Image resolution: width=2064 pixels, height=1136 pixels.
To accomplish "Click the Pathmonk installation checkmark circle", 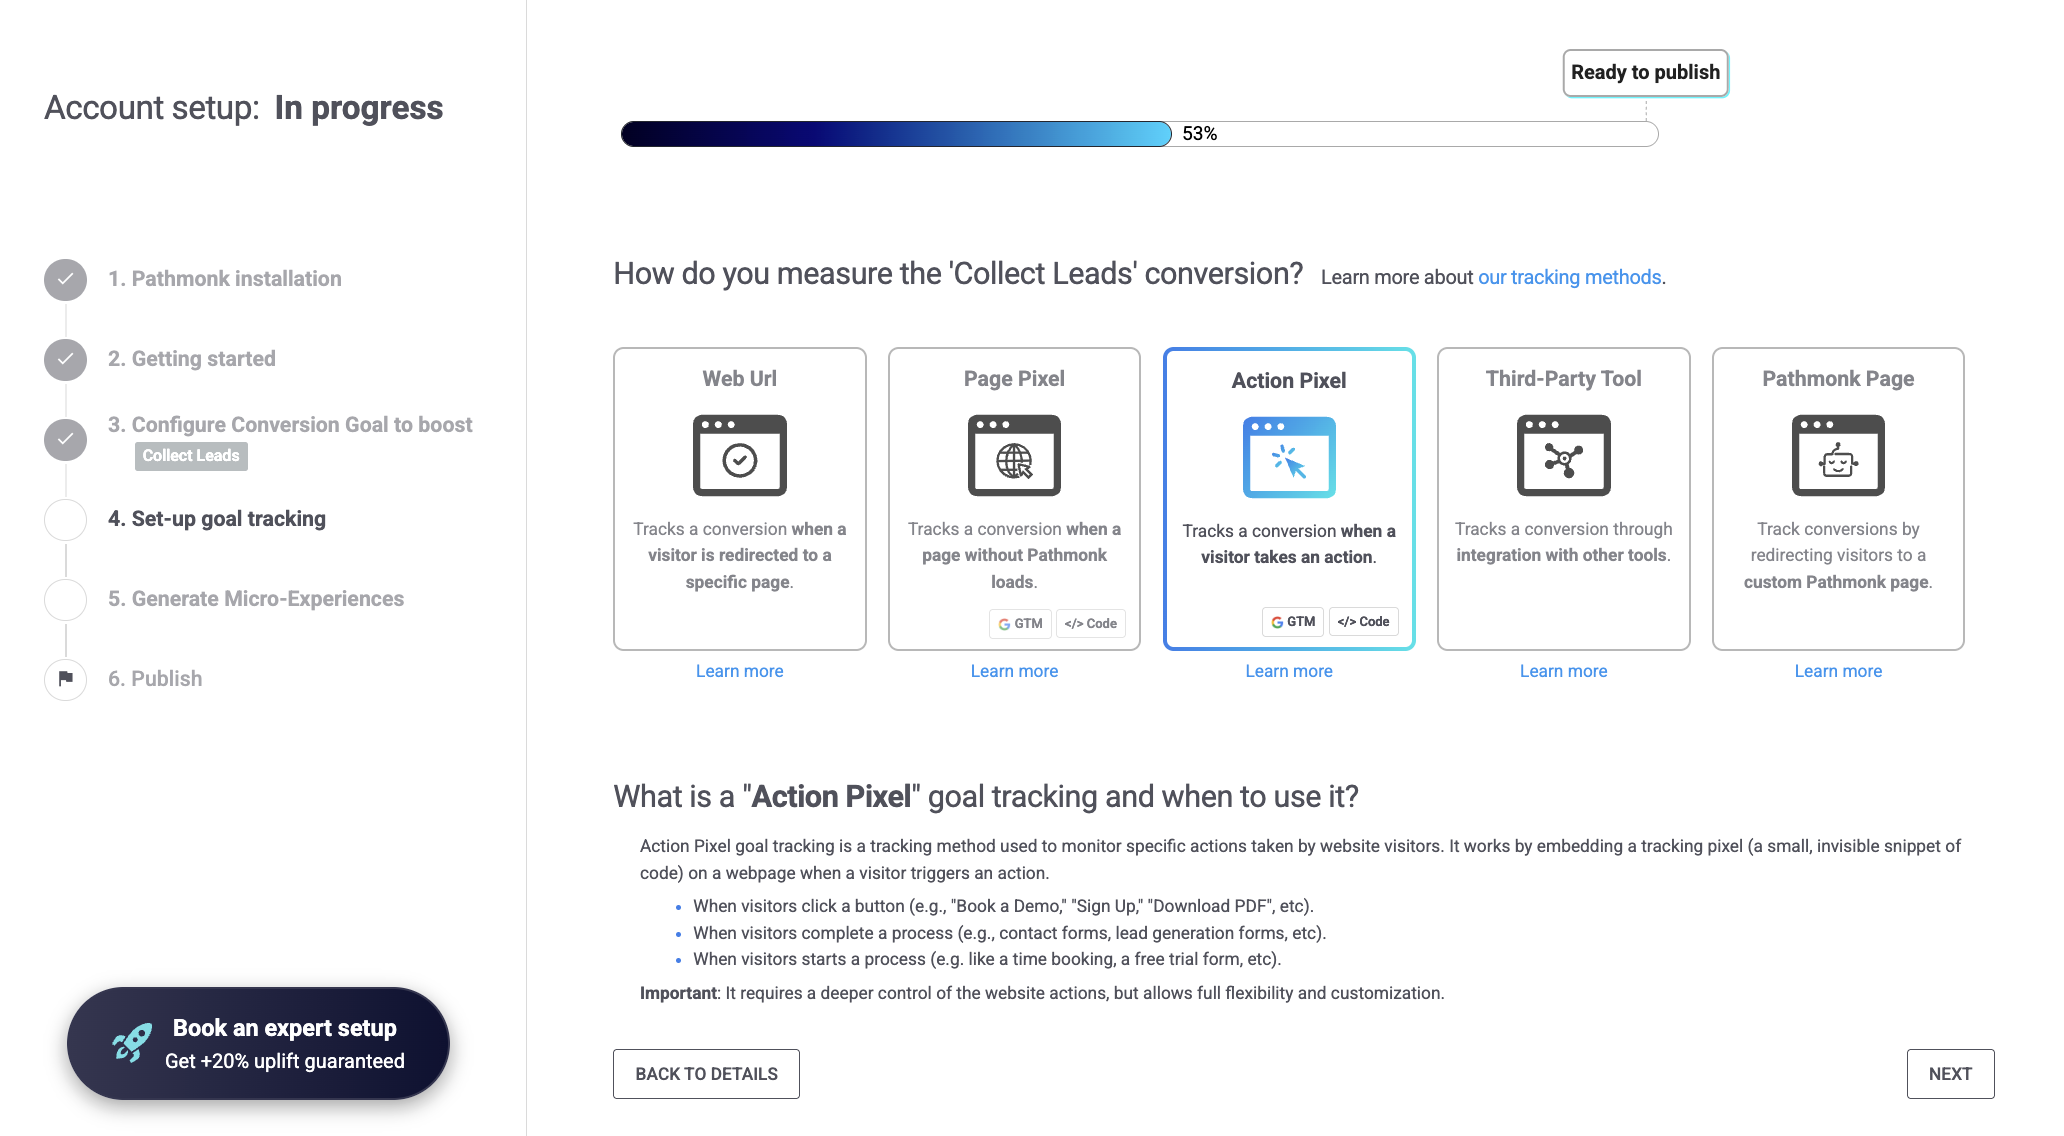I will [x=66, y=280].
